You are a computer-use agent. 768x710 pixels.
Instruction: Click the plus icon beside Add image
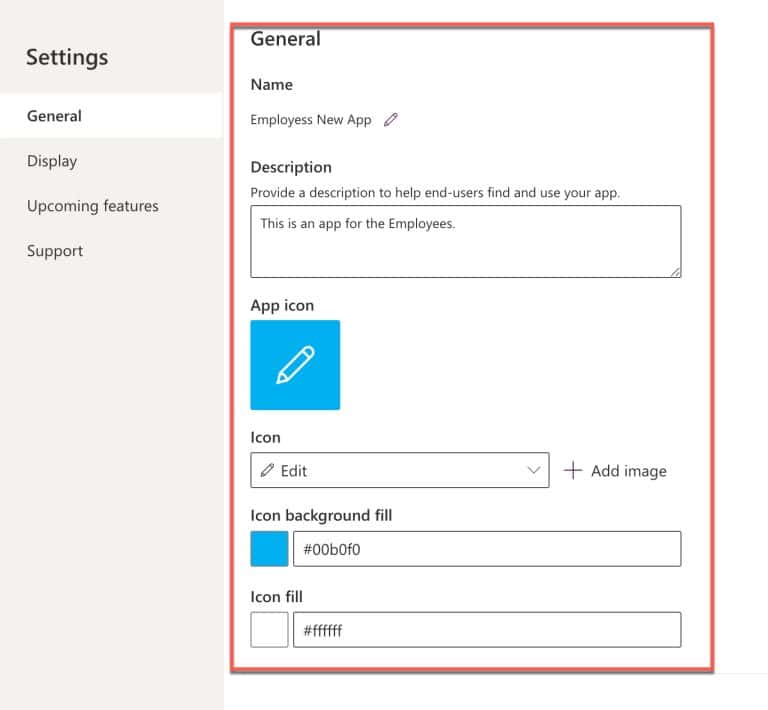tap(573, 471)
